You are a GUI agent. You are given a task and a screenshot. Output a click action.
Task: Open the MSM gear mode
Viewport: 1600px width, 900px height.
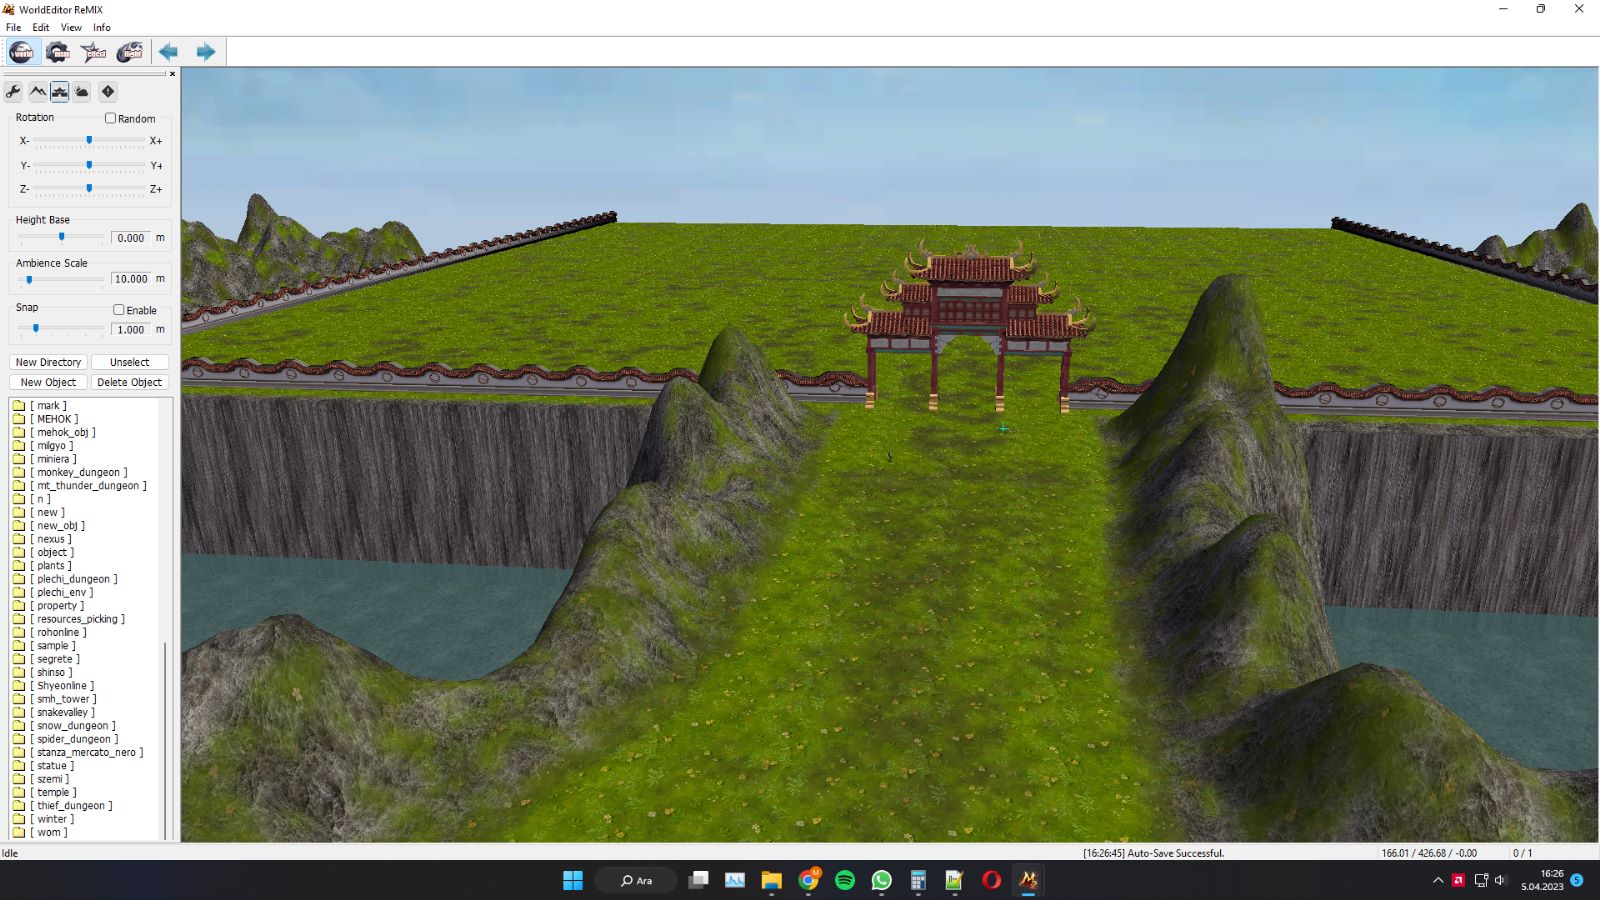pos(58,52)
